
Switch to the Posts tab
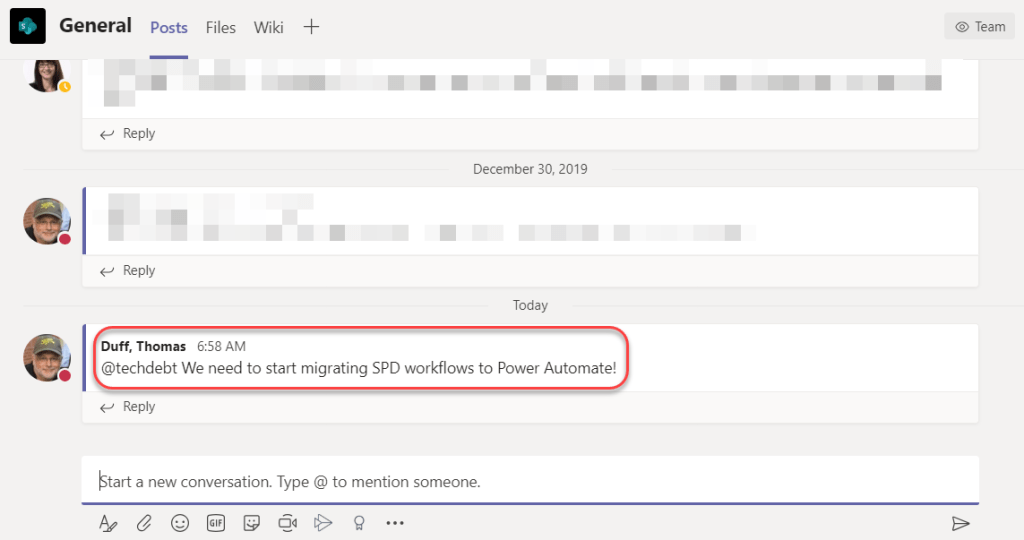168,27
